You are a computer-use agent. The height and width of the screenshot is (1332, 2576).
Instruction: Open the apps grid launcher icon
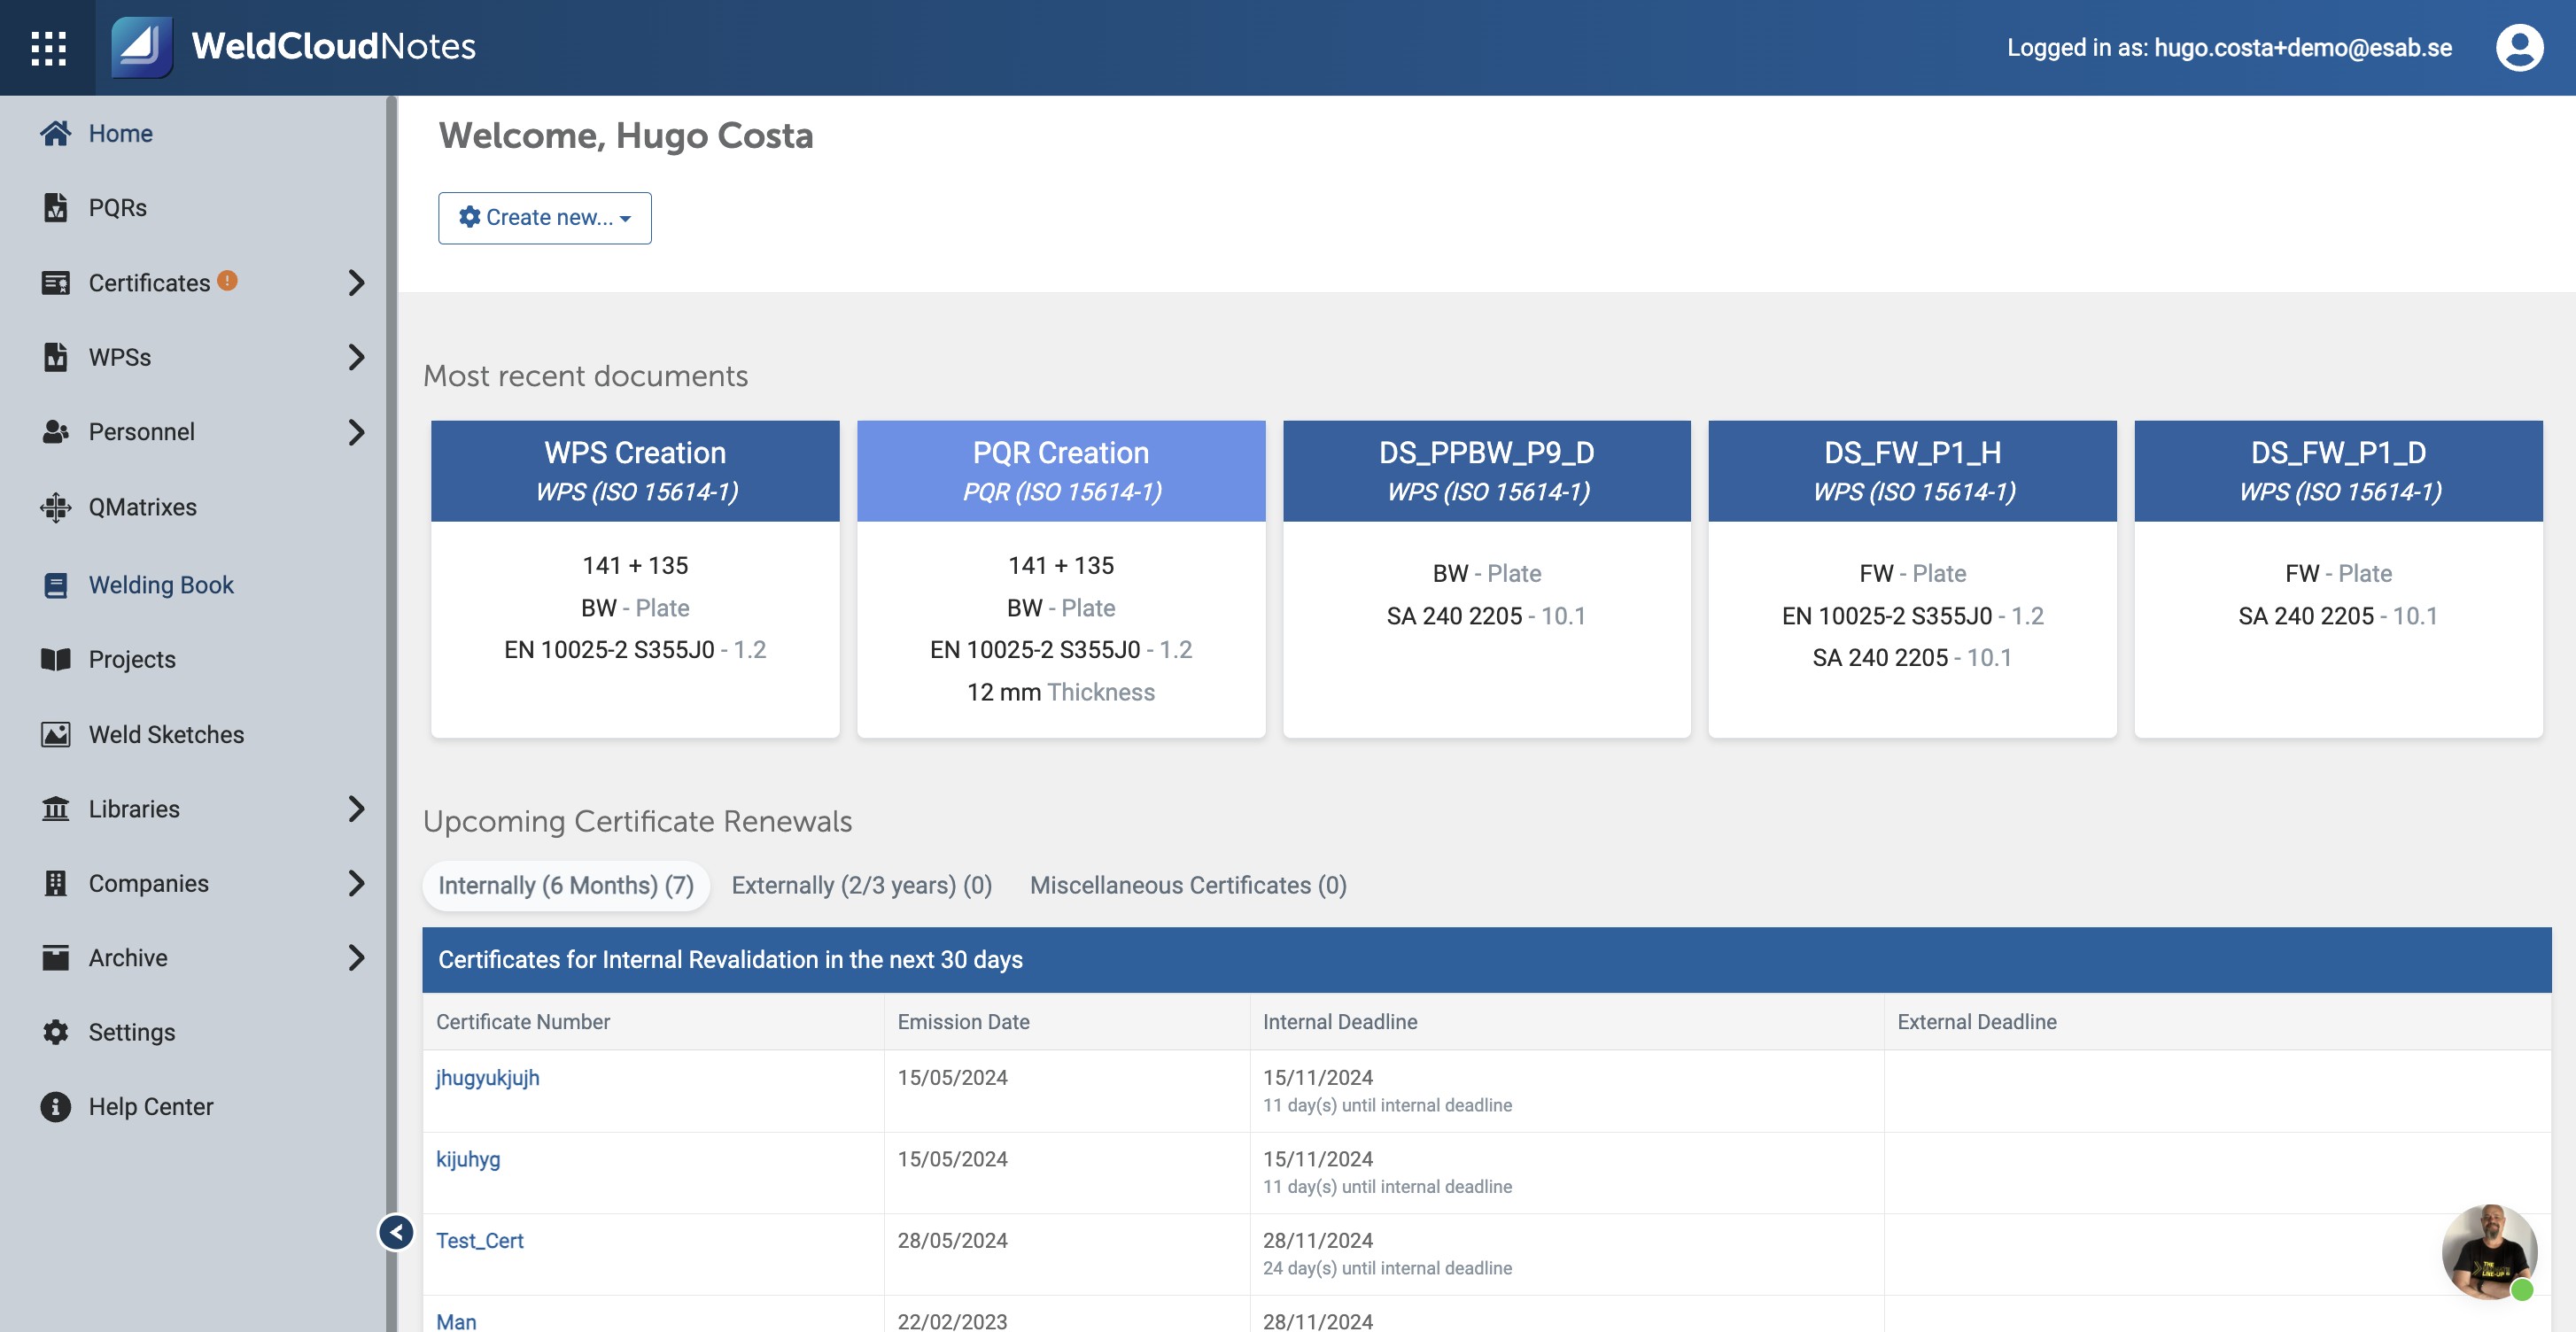pos(48,47)
